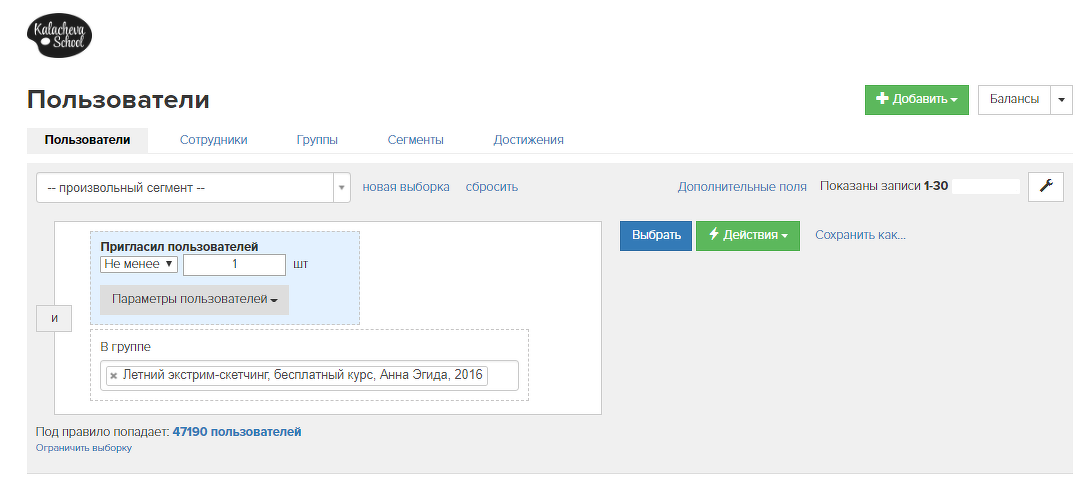Remove the Летний экстрим-скетчинг group tag

pyautogui.click(x=113, y=376)
